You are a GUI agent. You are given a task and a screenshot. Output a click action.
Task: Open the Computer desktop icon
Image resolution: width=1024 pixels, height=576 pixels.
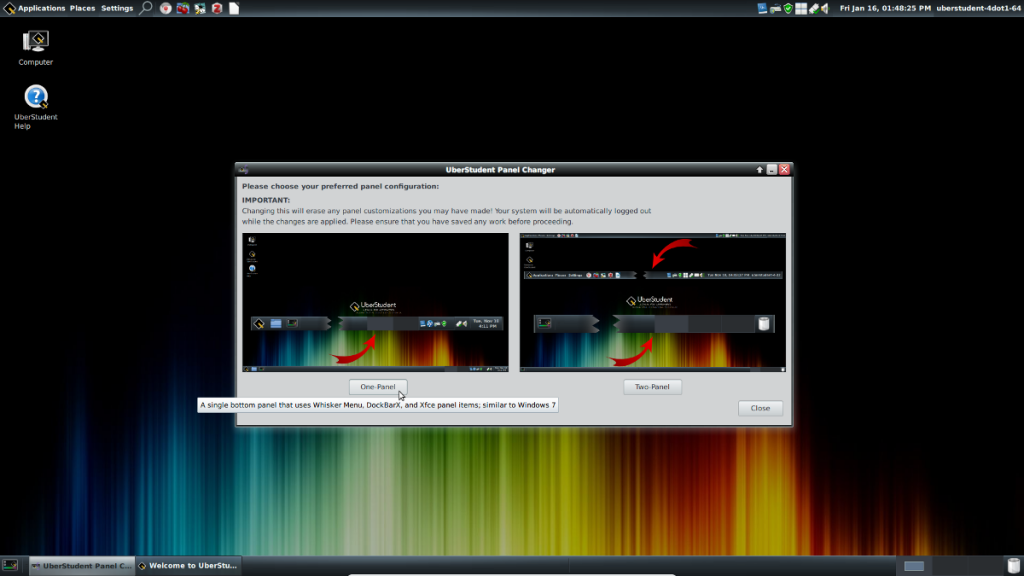pos(35,47)
